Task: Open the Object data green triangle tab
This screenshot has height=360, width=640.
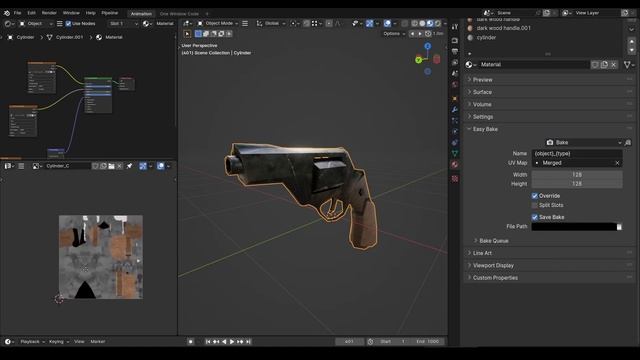Action: click(455, 153)
